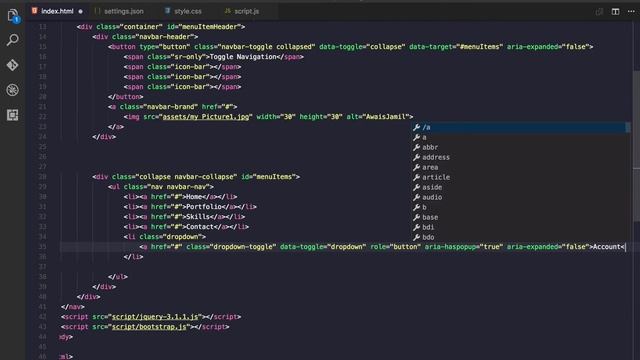Choose 'address' from suggestion list
This screenshot has width=640, height=360.
pos(520,157)
